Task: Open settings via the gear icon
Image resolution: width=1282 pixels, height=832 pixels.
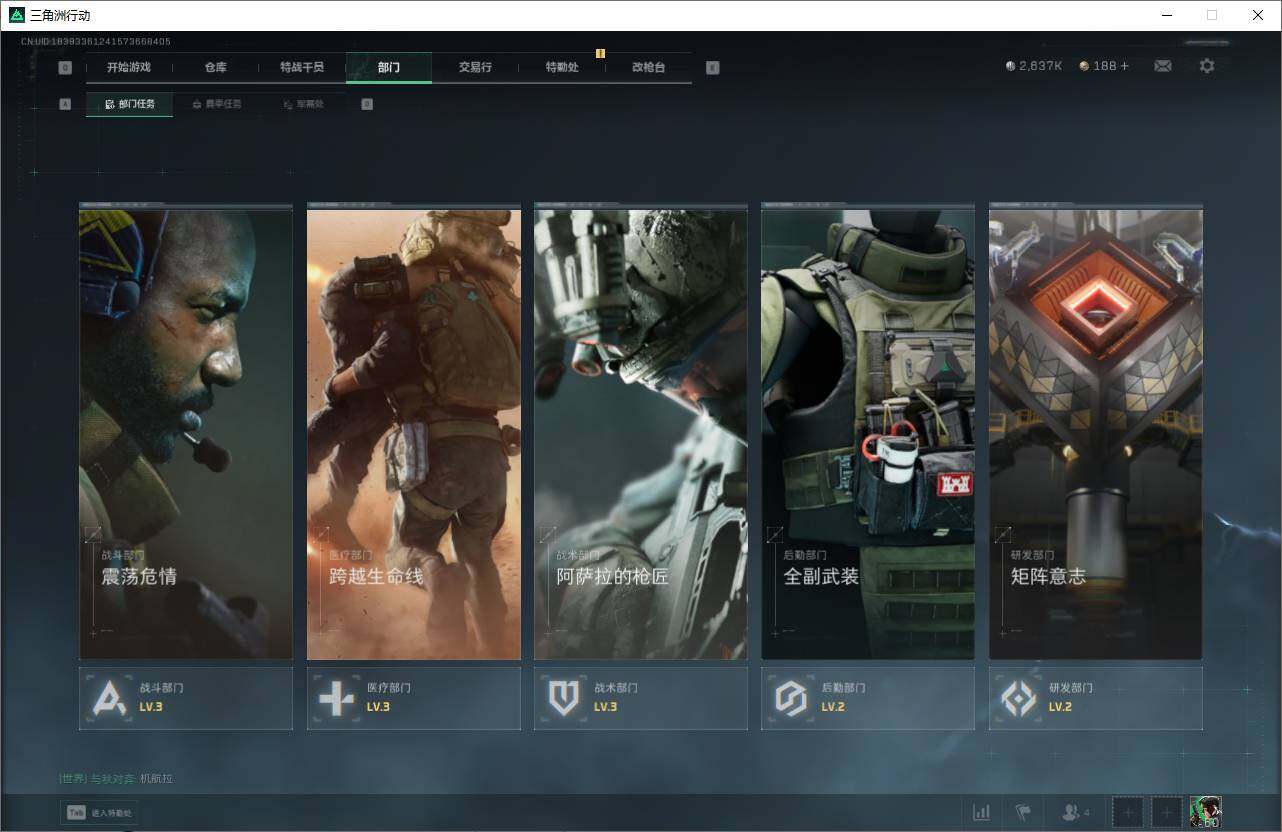Action: click(x=1207, y=66)
